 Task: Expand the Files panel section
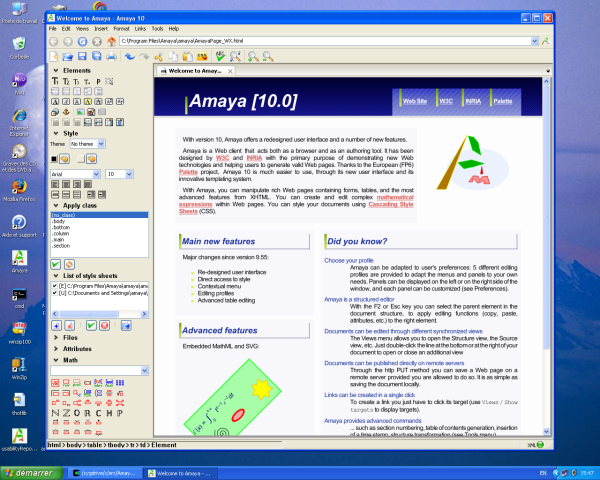tap(70, 339)
